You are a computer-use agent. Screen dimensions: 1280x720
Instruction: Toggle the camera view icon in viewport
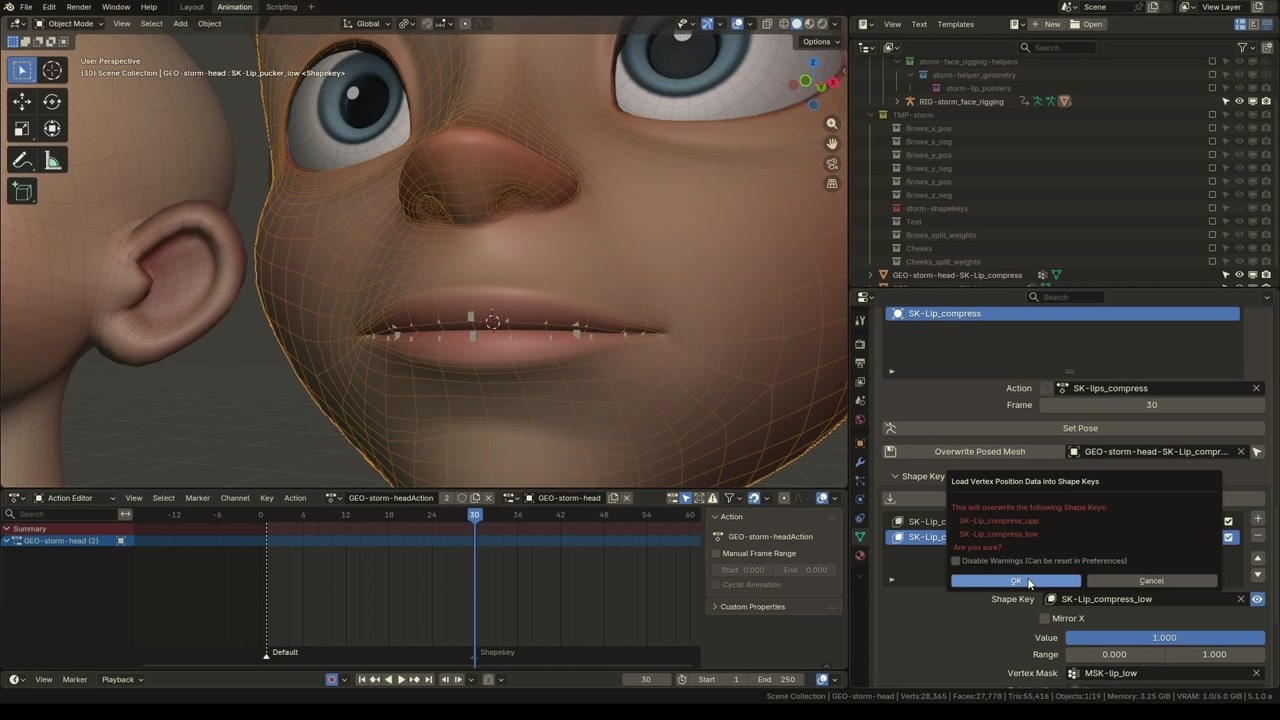pos(832,164)
